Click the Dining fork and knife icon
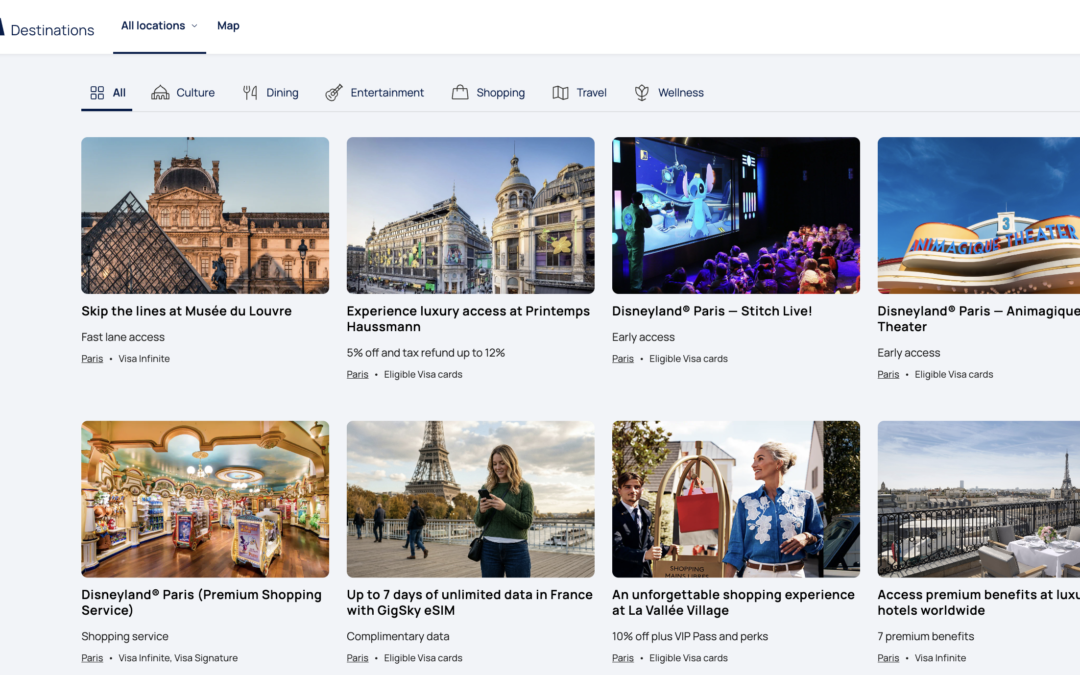The height and width of the screenshot is (675, 1080). coord(250,92)
